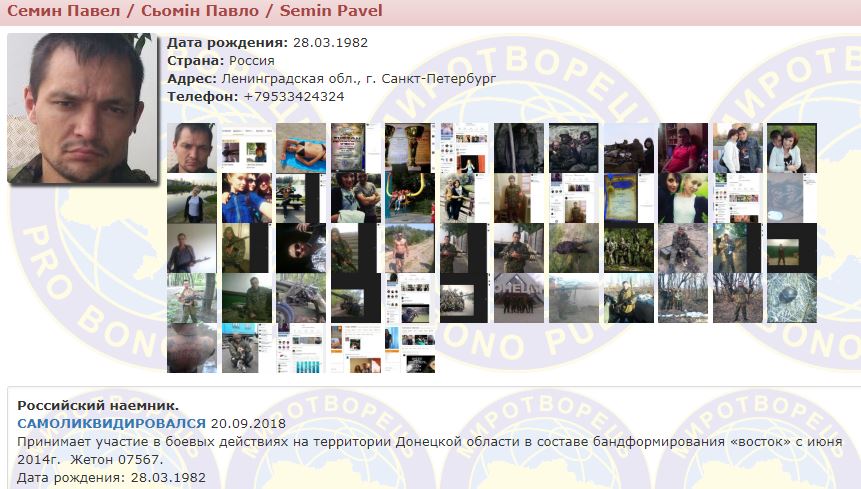Click the Российский наемник heading
The height and width of the screenshot is (489, 861).
coord(98,406)
